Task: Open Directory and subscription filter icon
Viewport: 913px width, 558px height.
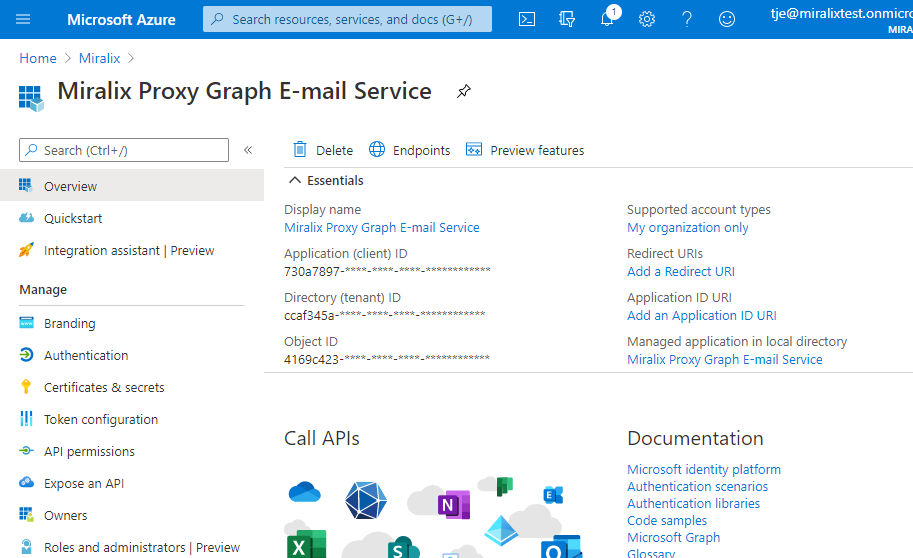Action: pyautogui.click(x=567, y=19)
